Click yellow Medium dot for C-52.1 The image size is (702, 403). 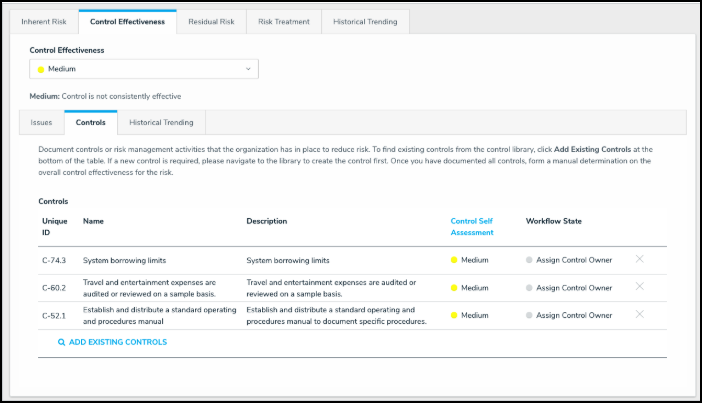coord(454,315)
